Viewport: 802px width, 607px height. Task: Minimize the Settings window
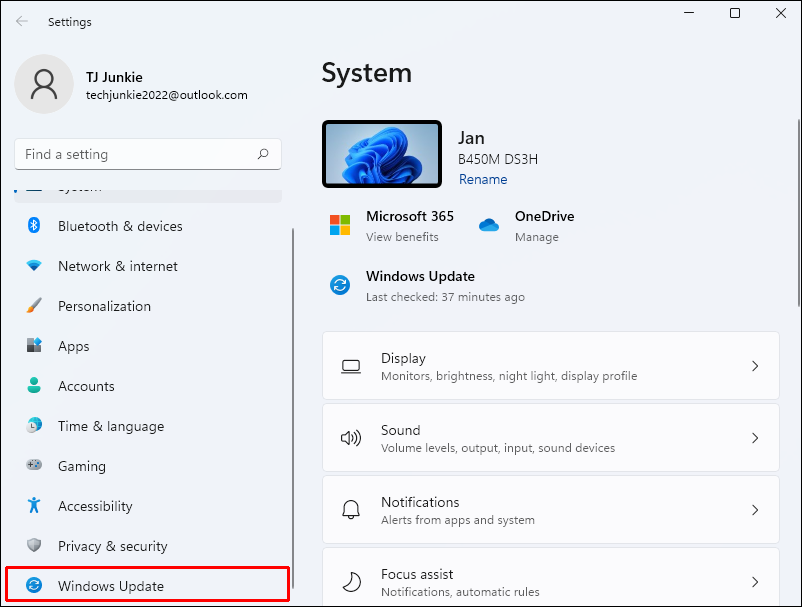pos(689,13)
